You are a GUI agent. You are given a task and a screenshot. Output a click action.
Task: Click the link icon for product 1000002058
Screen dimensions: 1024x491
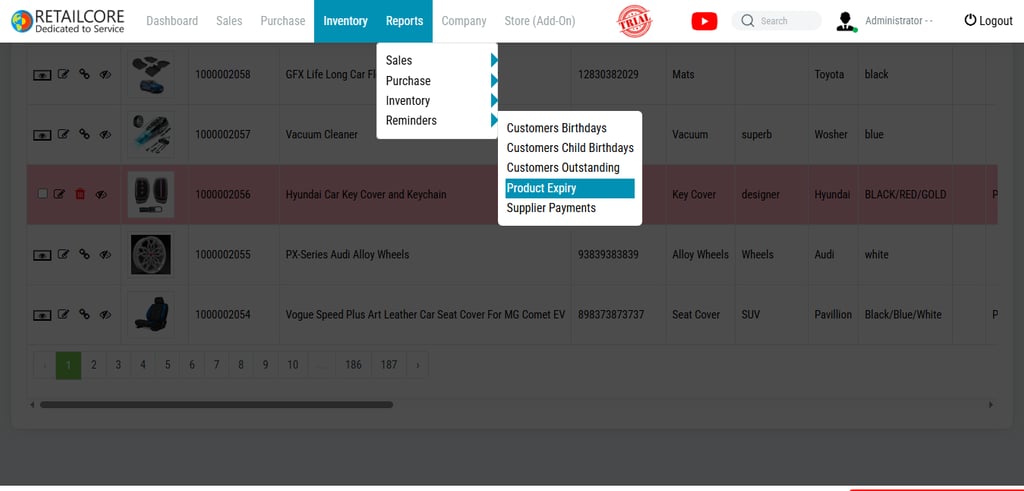point(84,74)
